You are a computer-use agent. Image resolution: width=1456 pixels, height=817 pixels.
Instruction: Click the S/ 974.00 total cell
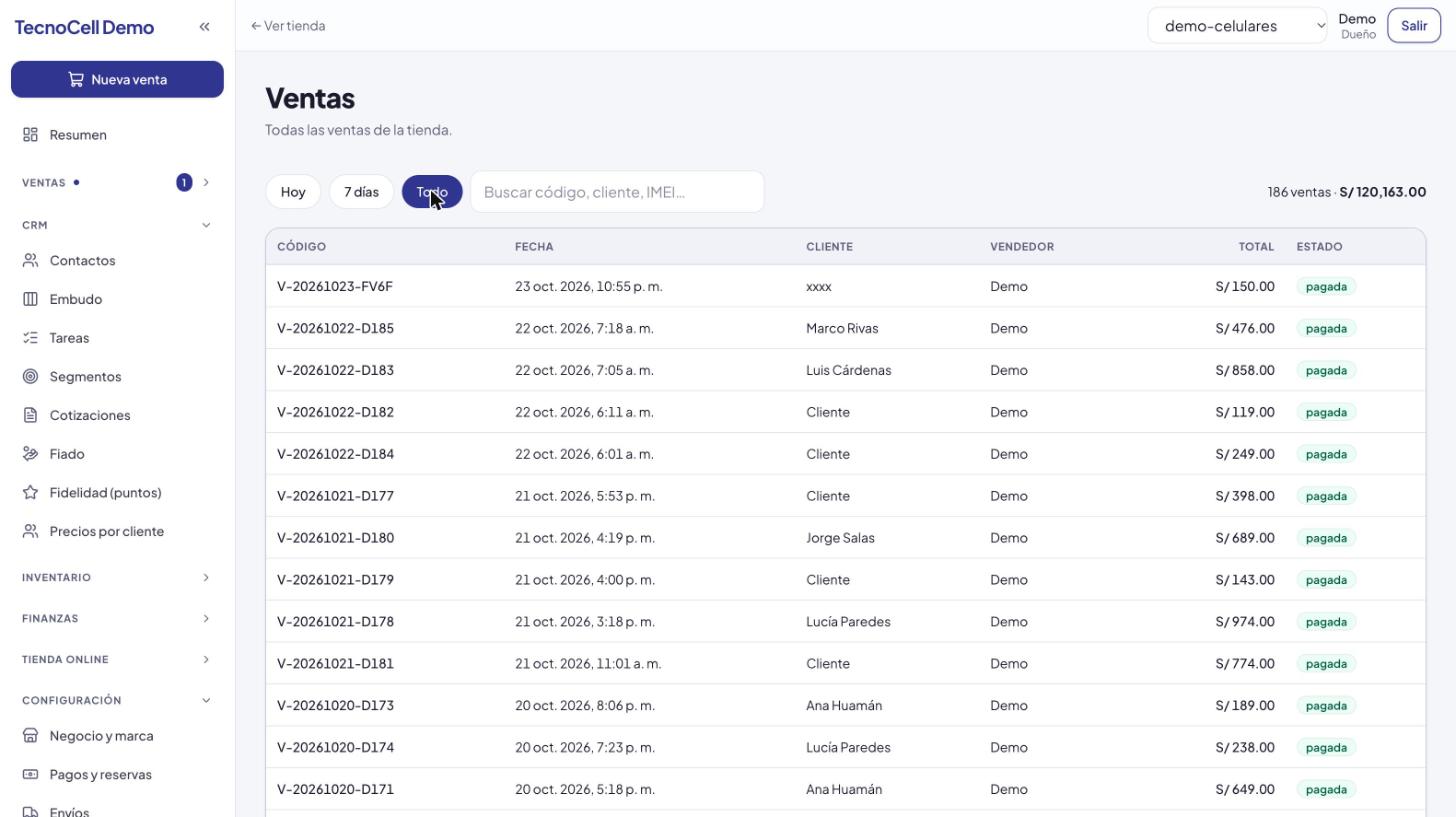[1245, 622]
